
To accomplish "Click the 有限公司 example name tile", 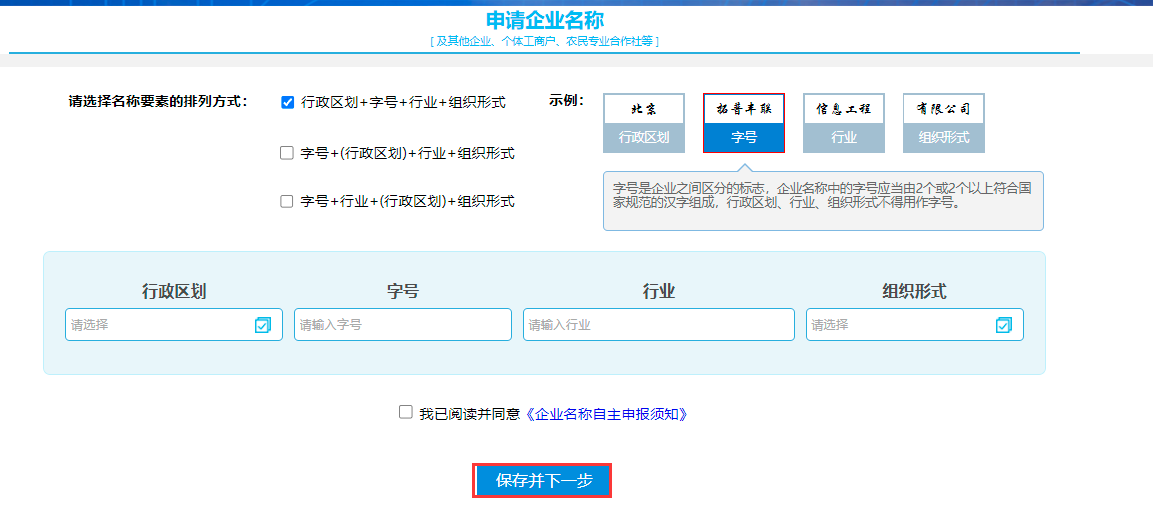I will click(944, 109).
